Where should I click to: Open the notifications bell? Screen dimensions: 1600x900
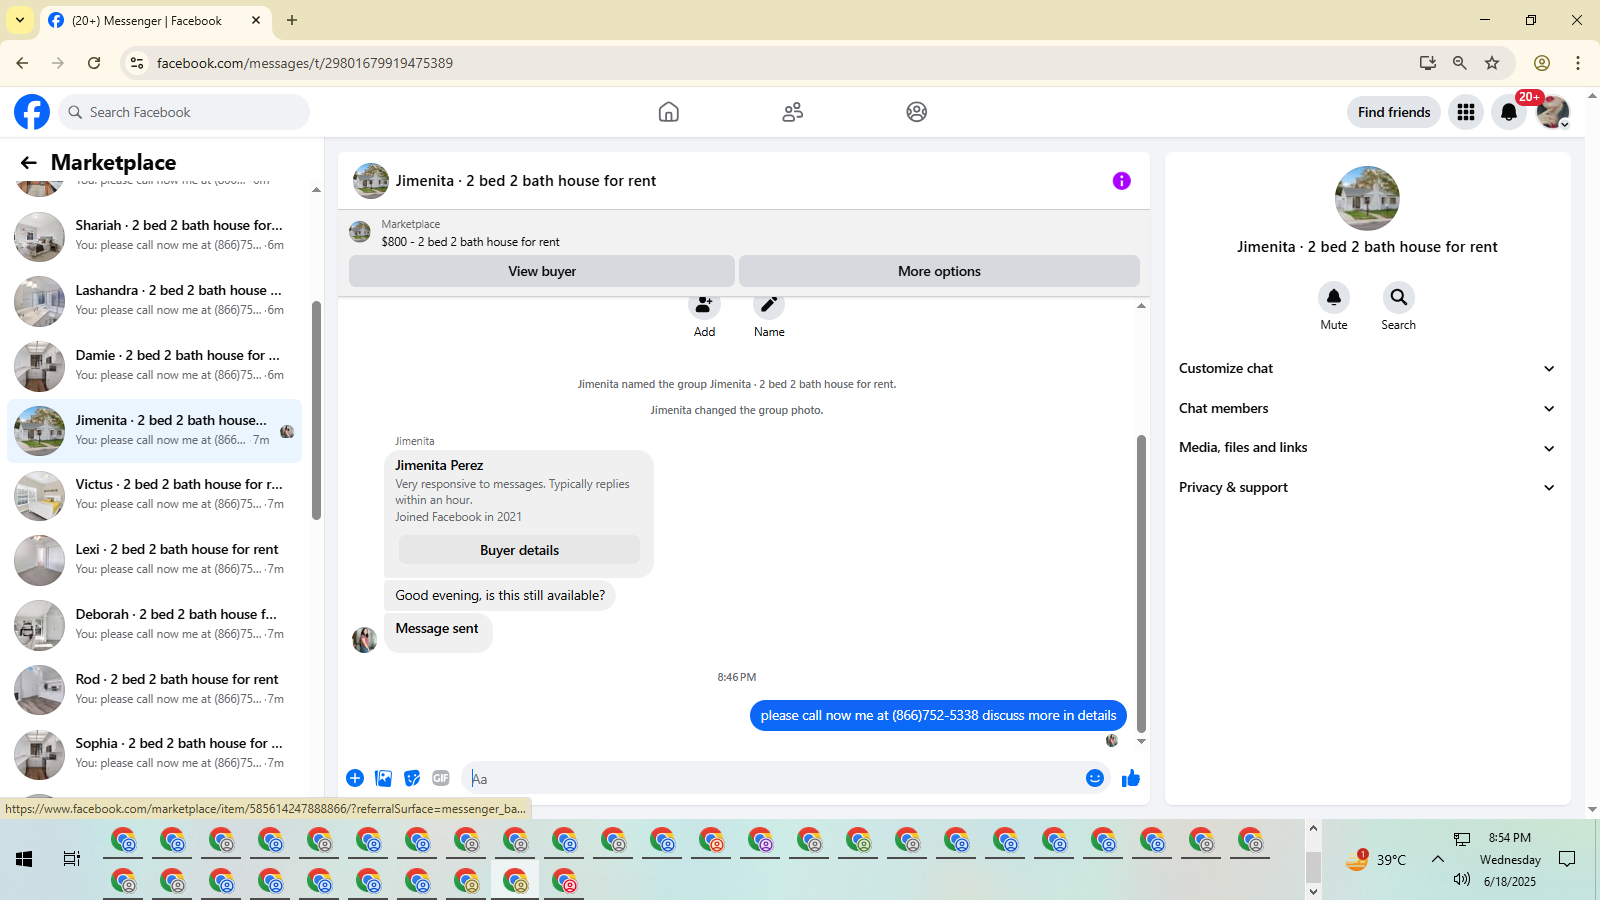click(x=1509, y=112)
